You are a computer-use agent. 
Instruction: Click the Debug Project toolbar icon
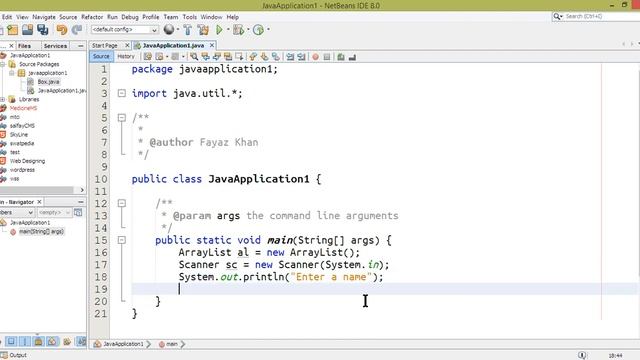point(238,30)
